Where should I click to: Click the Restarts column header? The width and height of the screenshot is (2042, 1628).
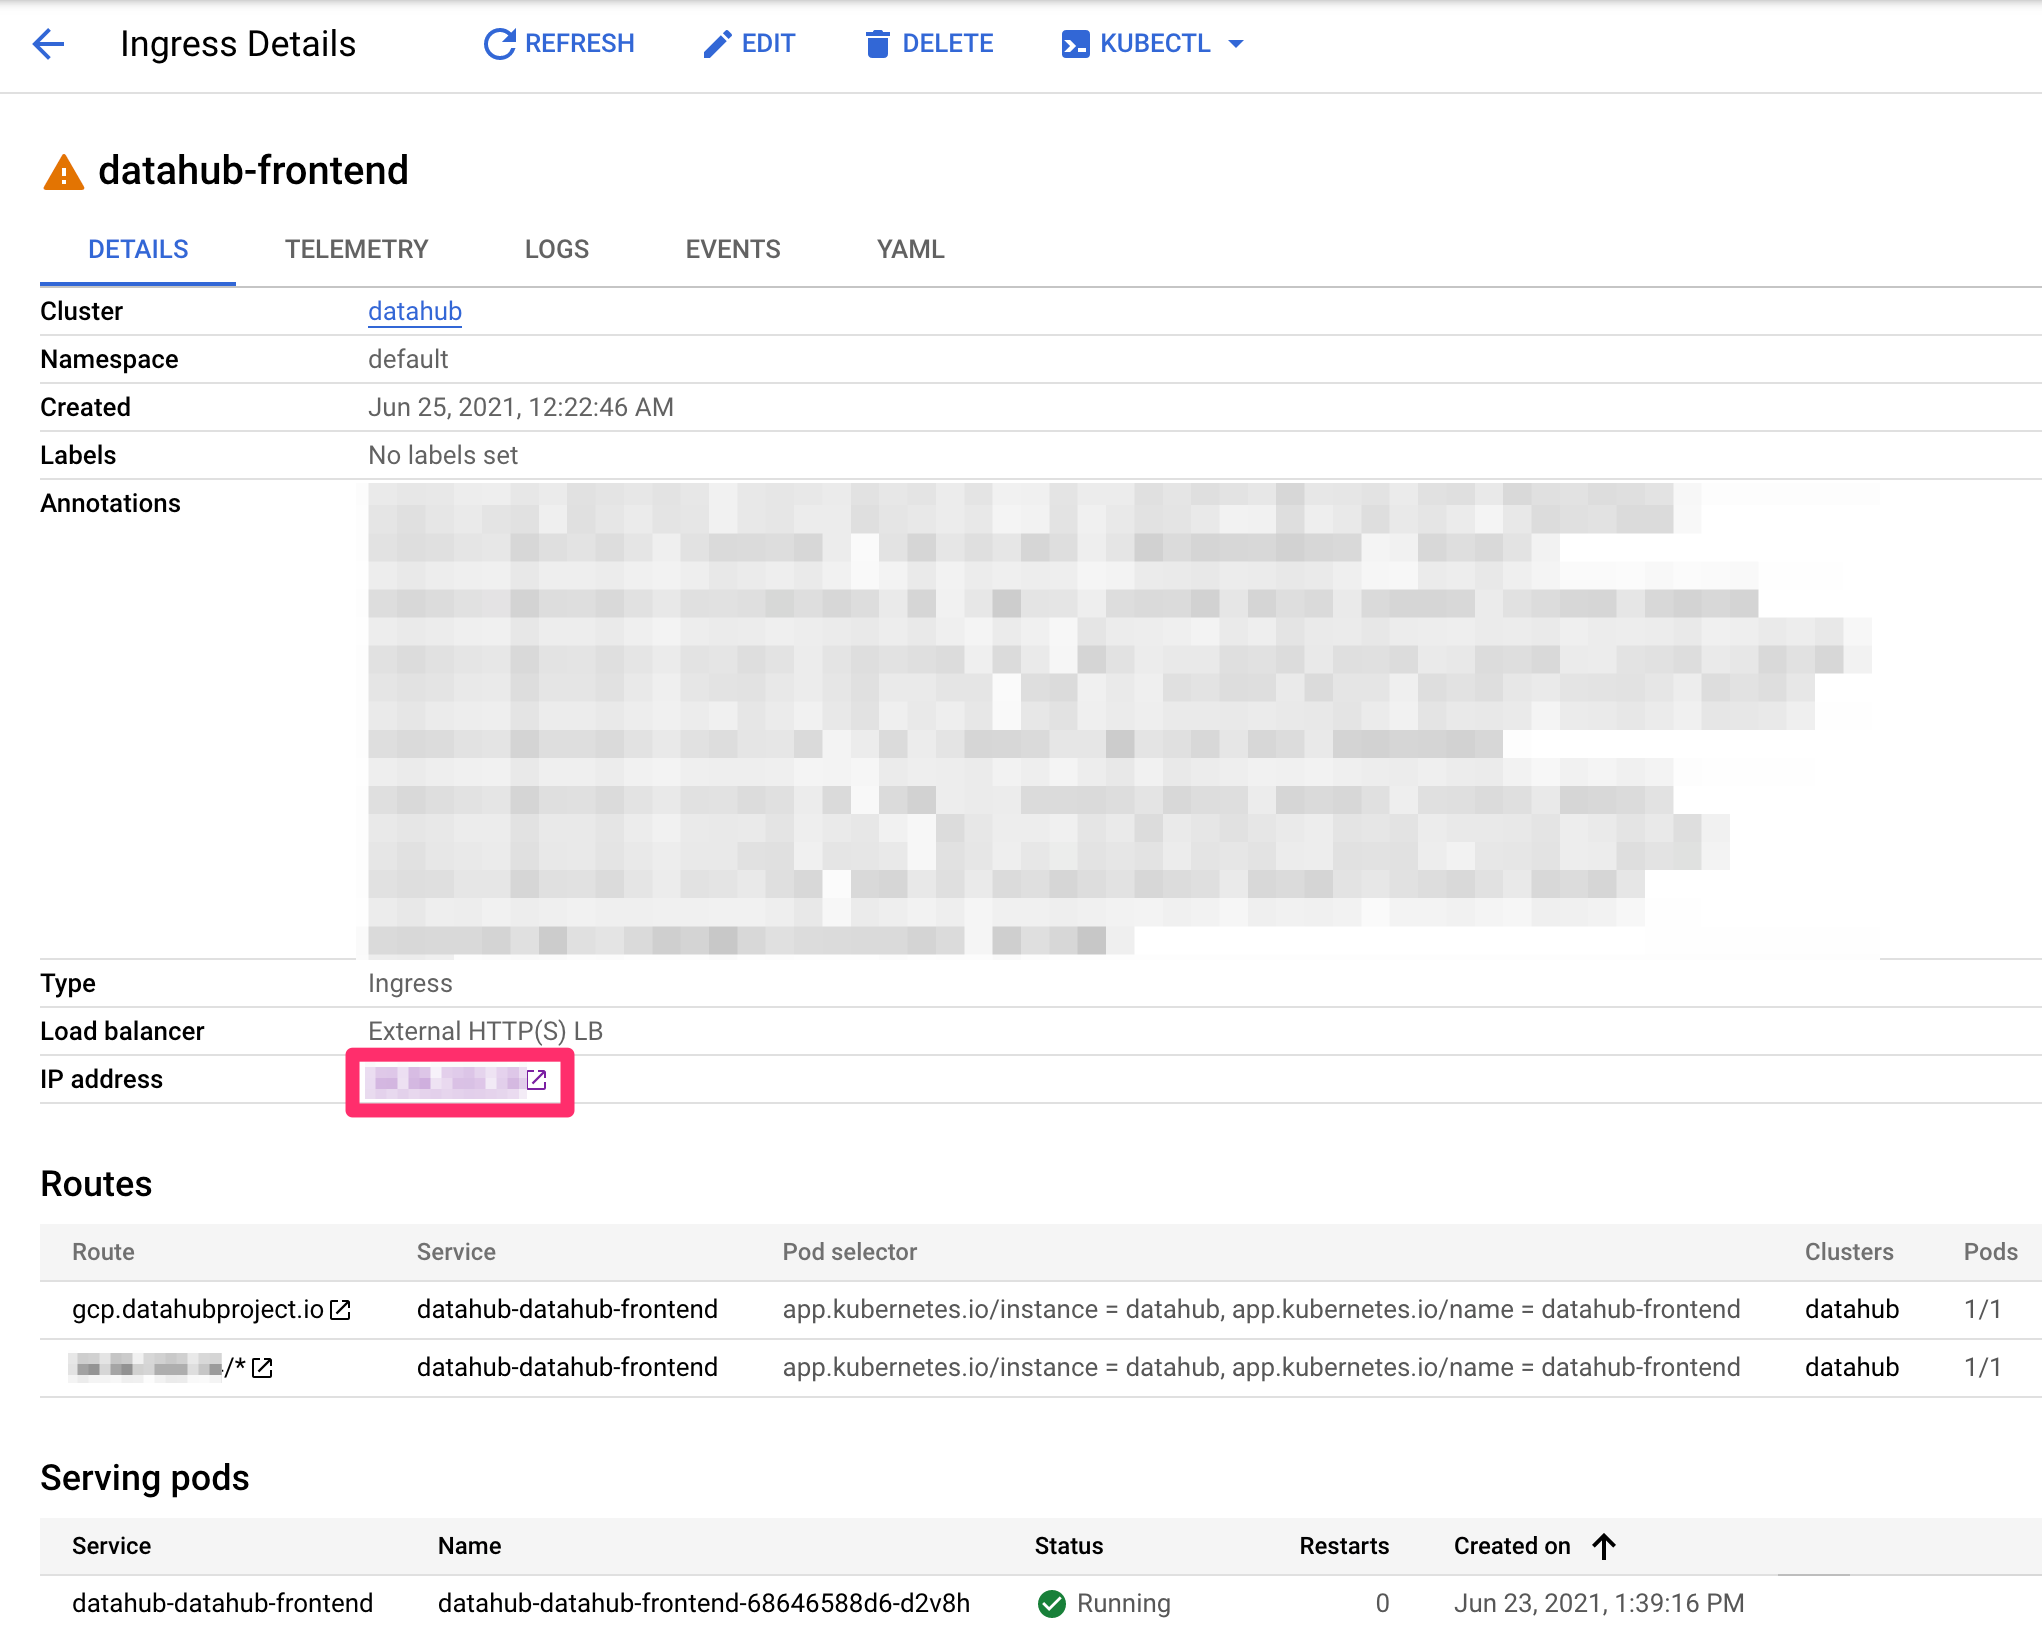click(1343, 1546)
